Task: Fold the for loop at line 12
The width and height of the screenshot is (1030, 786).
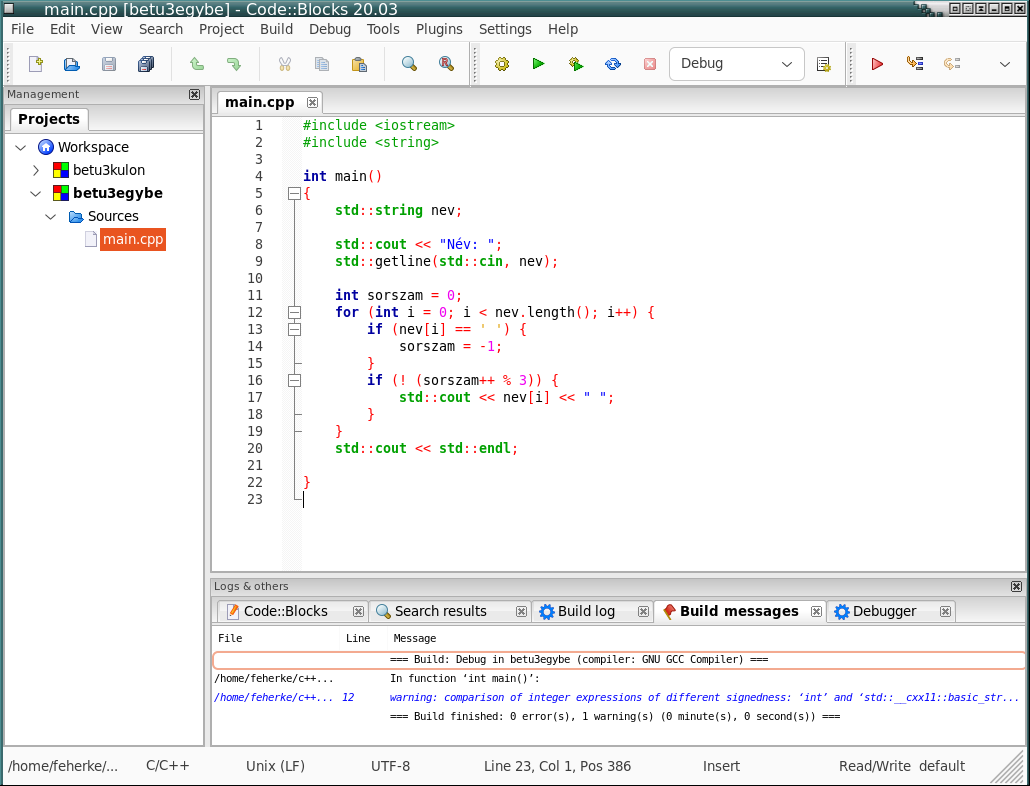Action: coord(294,313)
